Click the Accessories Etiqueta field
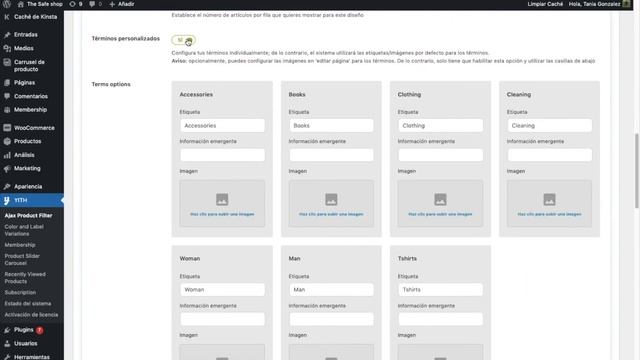 point(222,126)
